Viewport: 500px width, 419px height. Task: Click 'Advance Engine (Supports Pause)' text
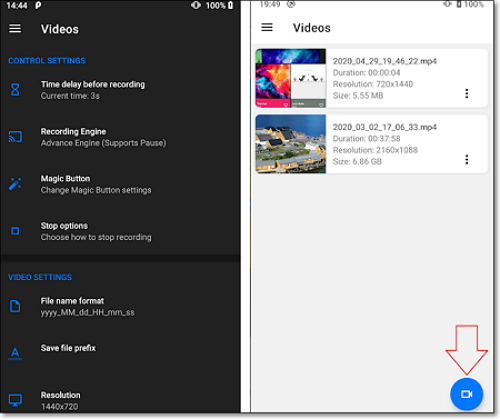(103, 143)
